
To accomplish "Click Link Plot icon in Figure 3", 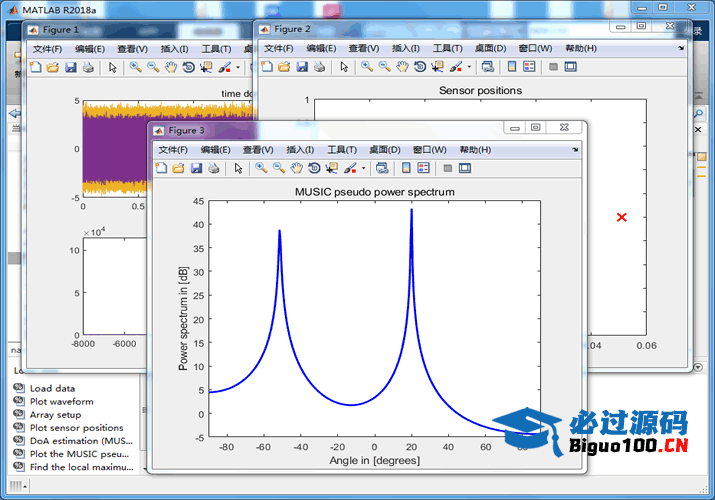I will pos(382,168).
